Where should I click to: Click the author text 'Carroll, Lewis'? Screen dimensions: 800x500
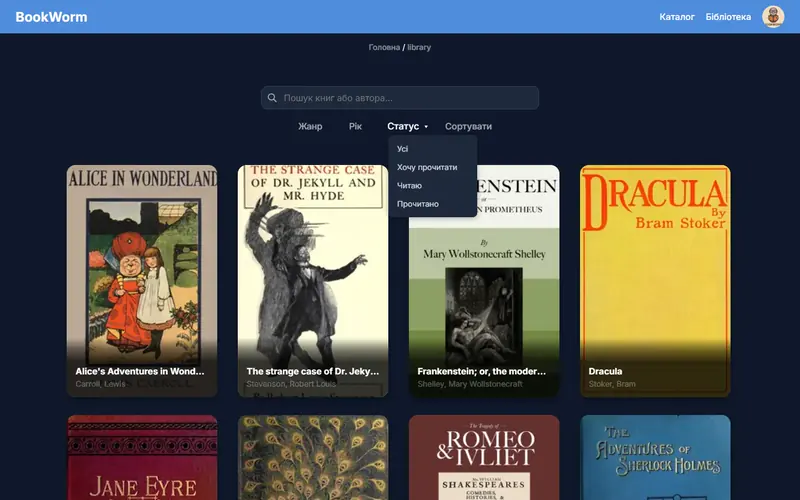(x=101, y=384)
